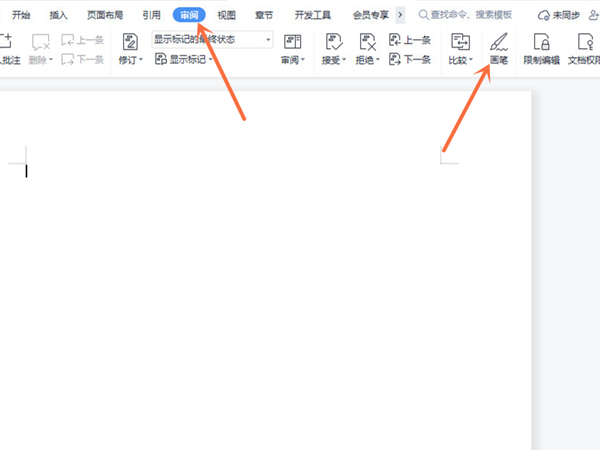
Task: Select the 画笔 pen tool
Action: 497,42
